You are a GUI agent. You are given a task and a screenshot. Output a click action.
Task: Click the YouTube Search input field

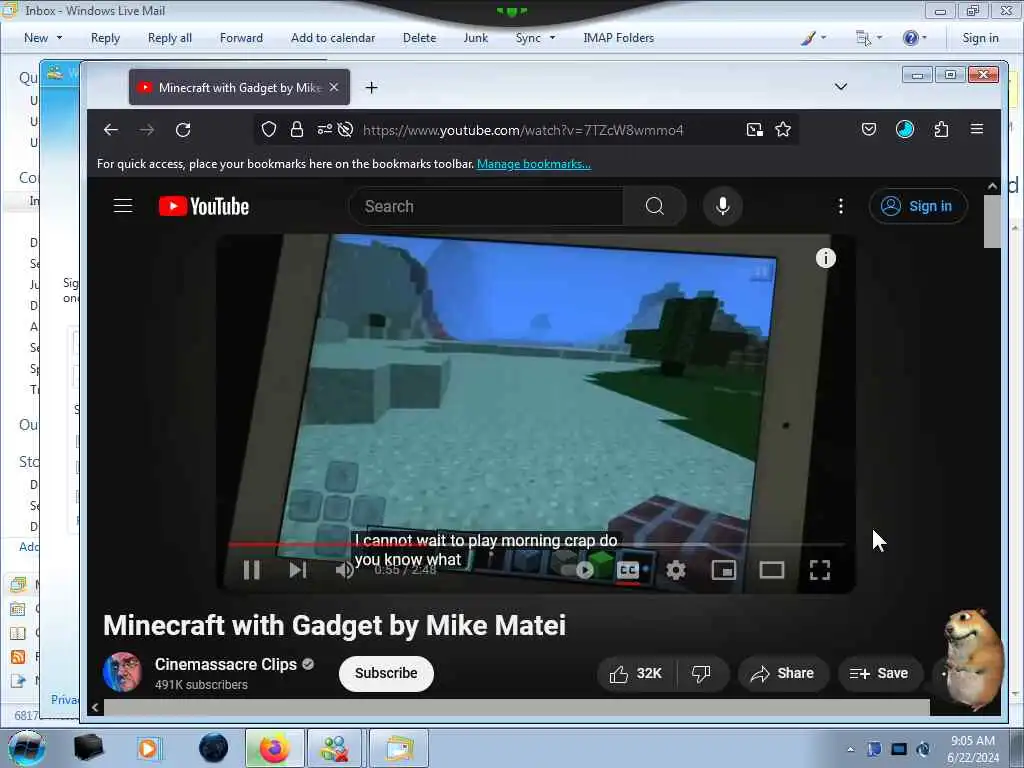click(x=487, y=206)
